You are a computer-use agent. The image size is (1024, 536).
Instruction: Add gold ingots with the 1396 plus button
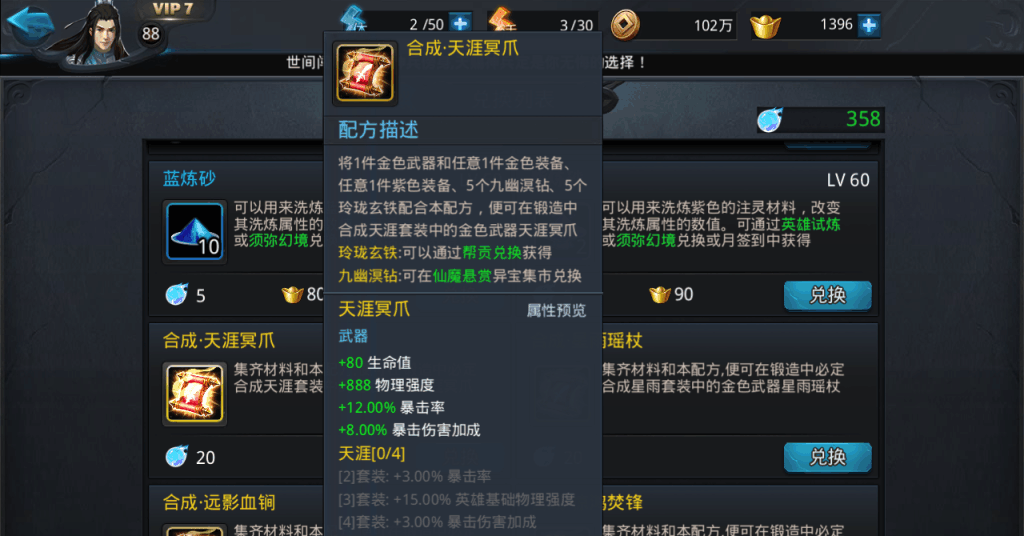869,25
